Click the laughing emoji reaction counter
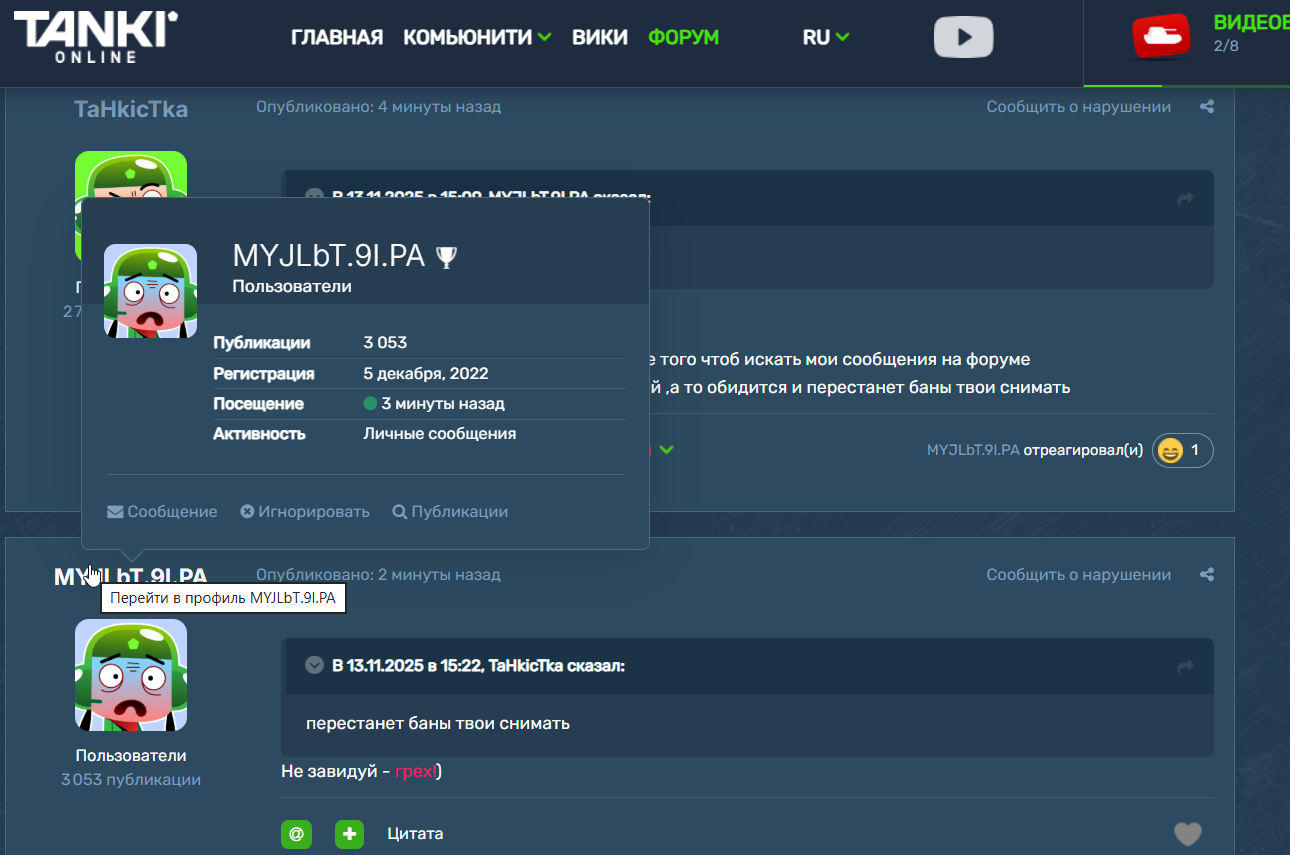The width and height of the screenshot is (1290, 855). click(x=1183, y=451)
